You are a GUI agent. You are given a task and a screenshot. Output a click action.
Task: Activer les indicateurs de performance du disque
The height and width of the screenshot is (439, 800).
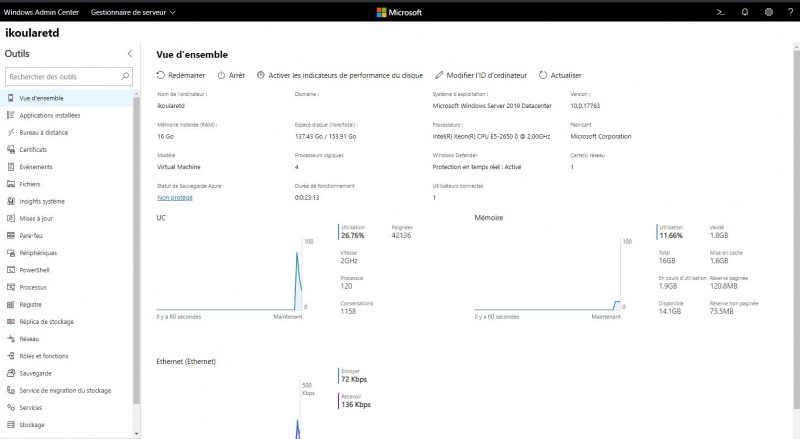[340, 75]
